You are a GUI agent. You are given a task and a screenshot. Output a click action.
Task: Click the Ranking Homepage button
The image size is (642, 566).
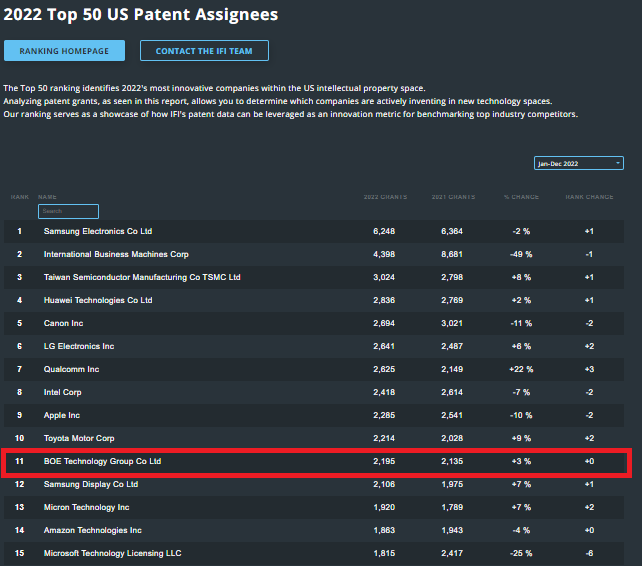pos(64,51)
